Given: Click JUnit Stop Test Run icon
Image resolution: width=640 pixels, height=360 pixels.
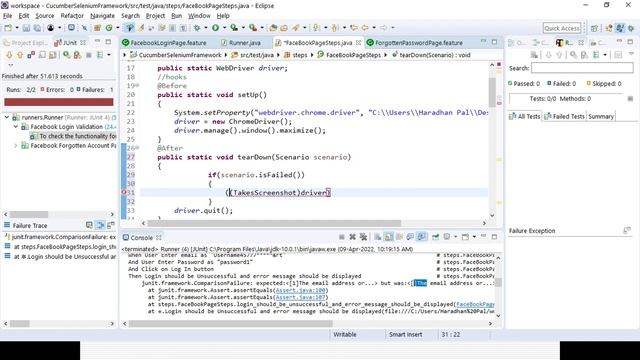Looking at the screenshot, I should 89,55.
